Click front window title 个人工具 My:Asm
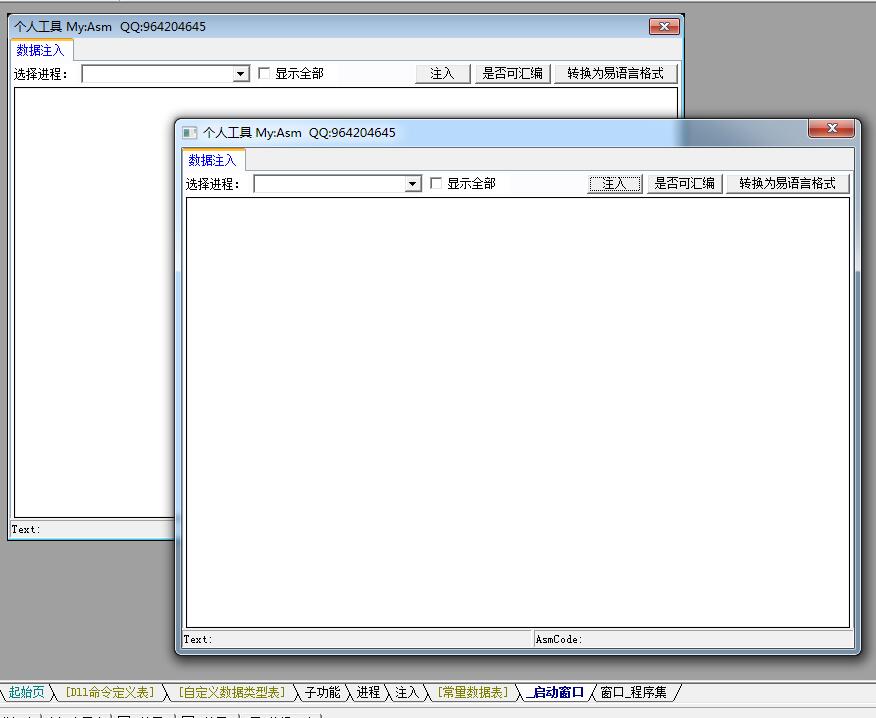This screenshot has height=718, width=876. pyautogui.click(x=252, y=133)
